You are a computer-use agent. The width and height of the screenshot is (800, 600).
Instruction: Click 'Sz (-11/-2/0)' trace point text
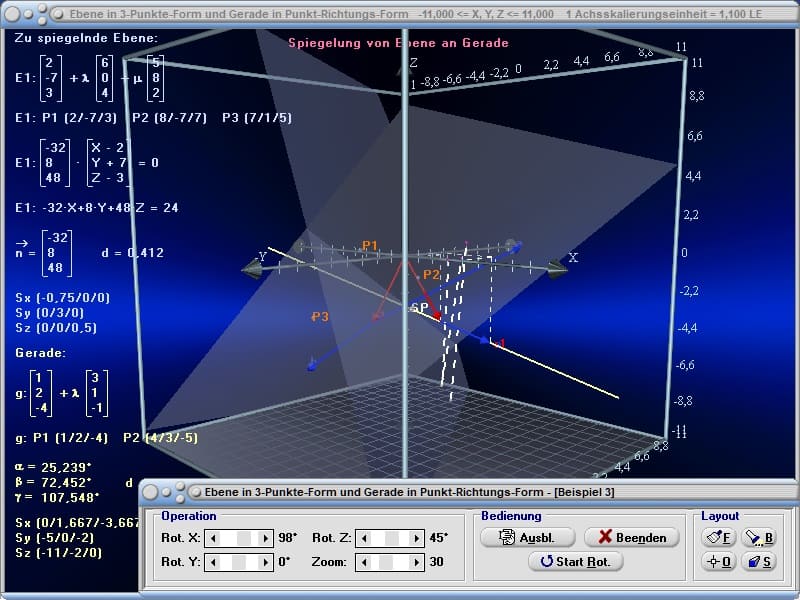(x=59, y=553)
